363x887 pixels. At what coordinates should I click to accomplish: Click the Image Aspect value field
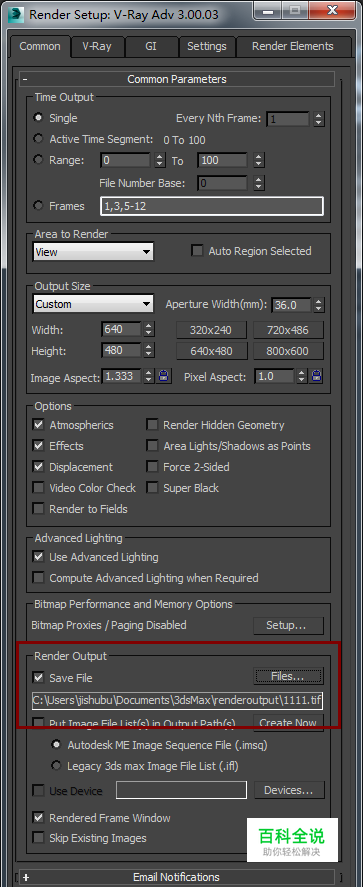[x=121, y=376]
